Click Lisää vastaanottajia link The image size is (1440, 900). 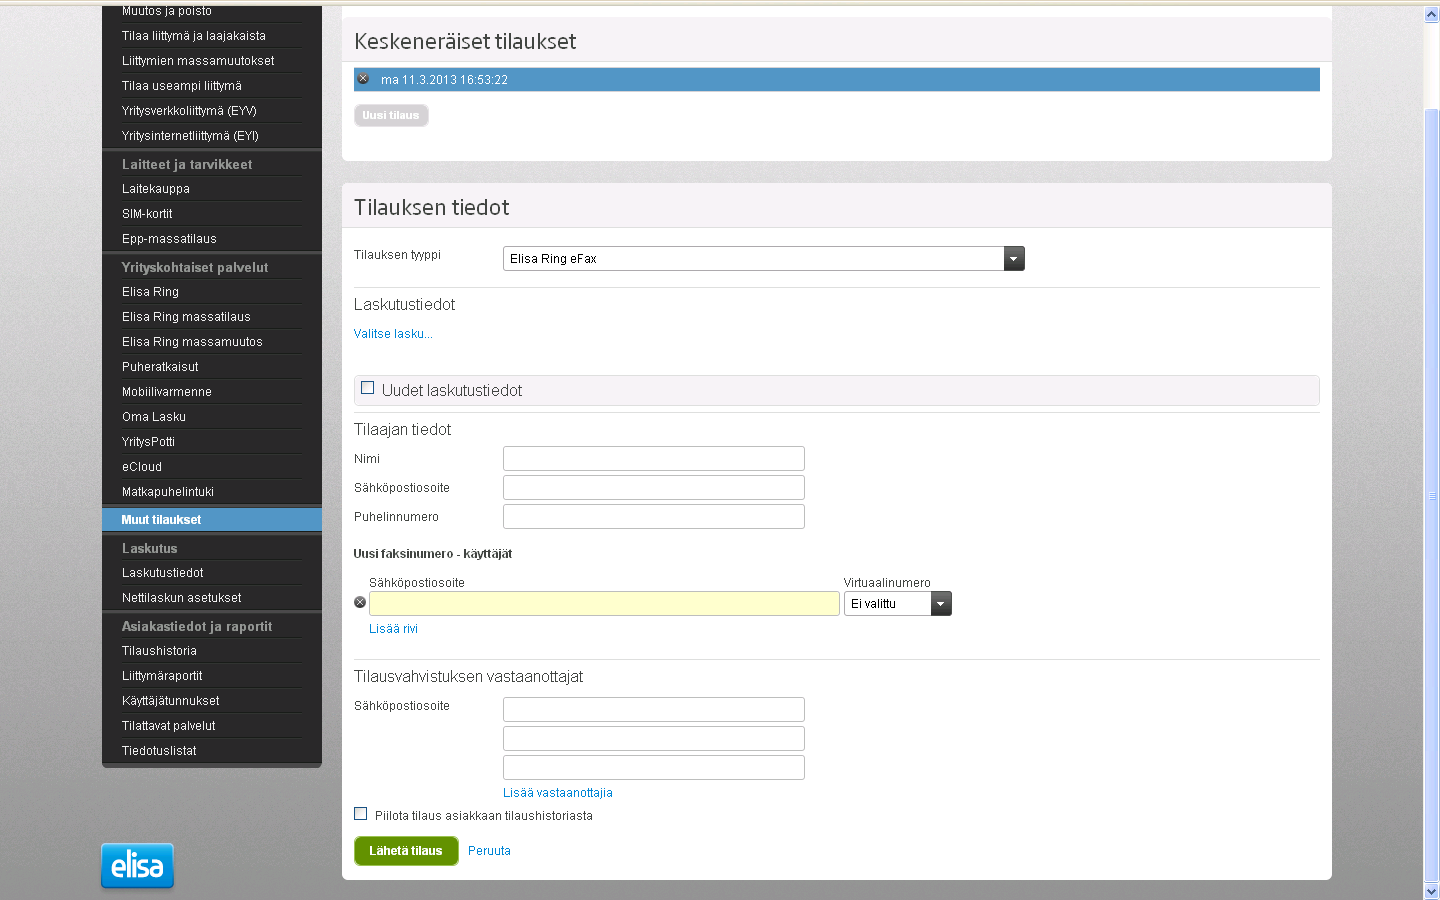click(558, 793)
